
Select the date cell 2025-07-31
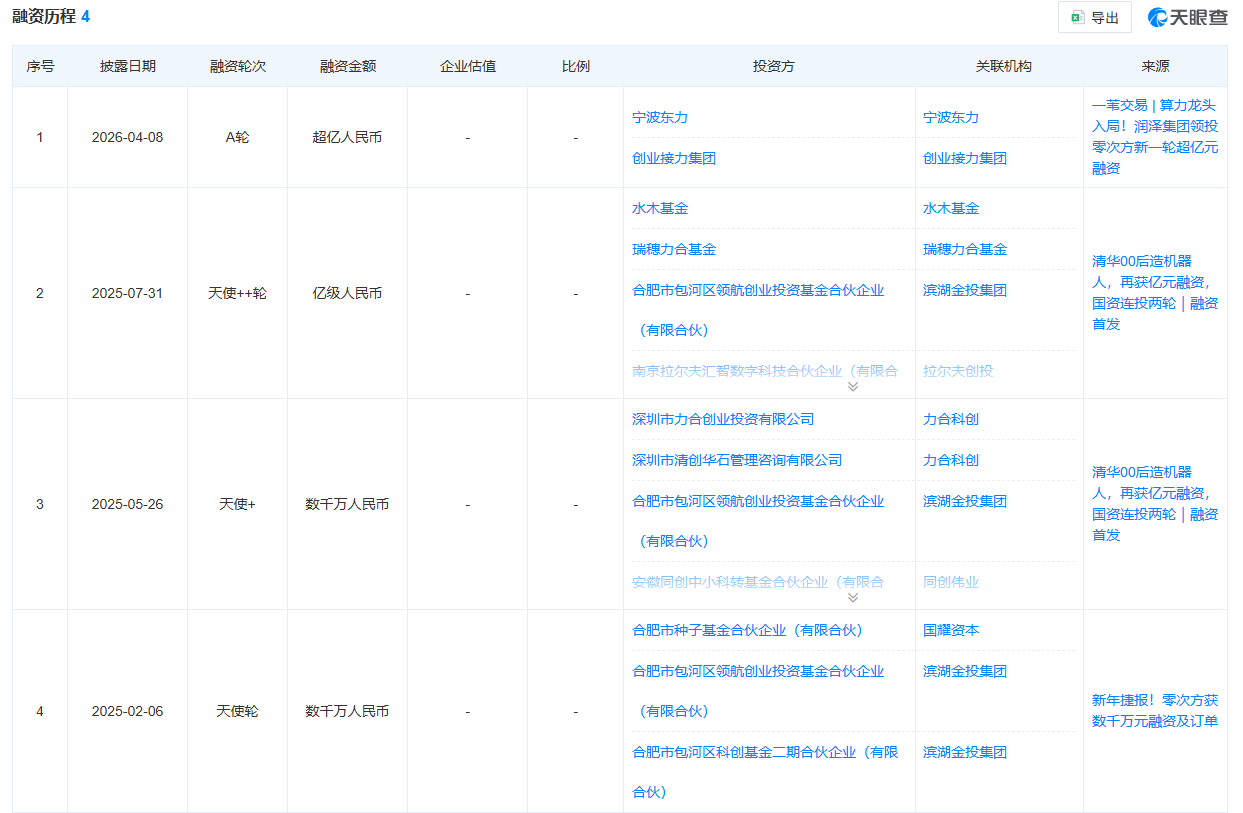pyautogui.click(x=127, y=293)
